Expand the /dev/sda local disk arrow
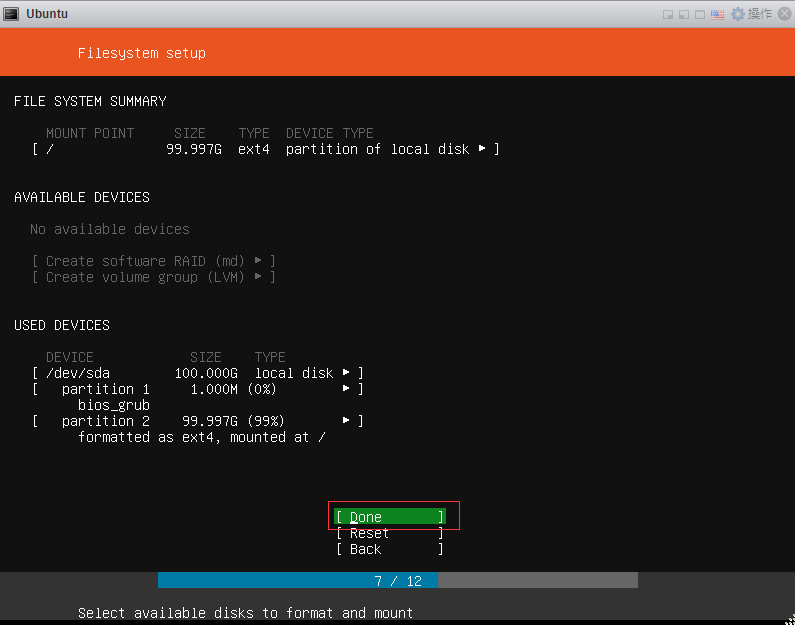The width and height of the screenshot is (795, 625). click(346, 373)
